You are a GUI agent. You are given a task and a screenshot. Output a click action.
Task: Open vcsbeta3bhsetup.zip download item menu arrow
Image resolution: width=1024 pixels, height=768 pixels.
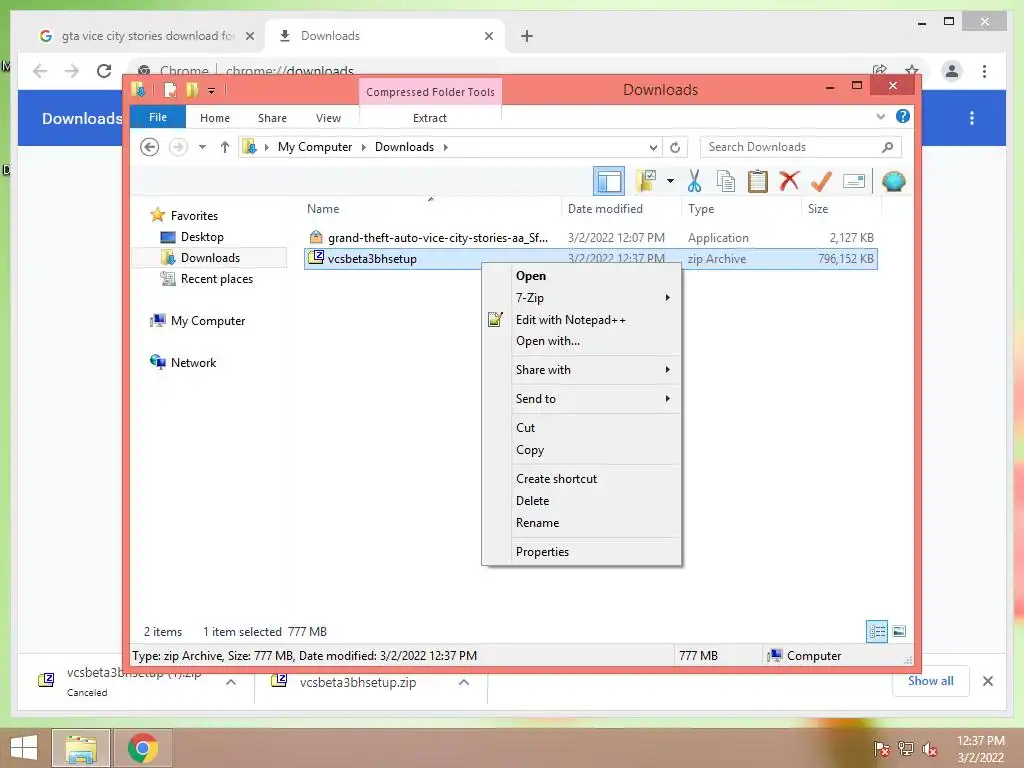point(464,682)
